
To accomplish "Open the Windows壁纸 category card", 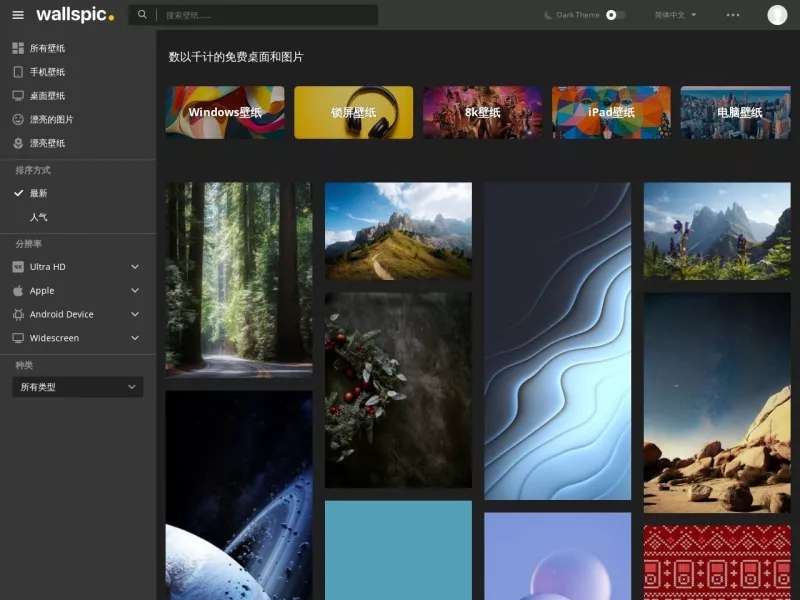I will pyautogui.click(x=225, y=112).
